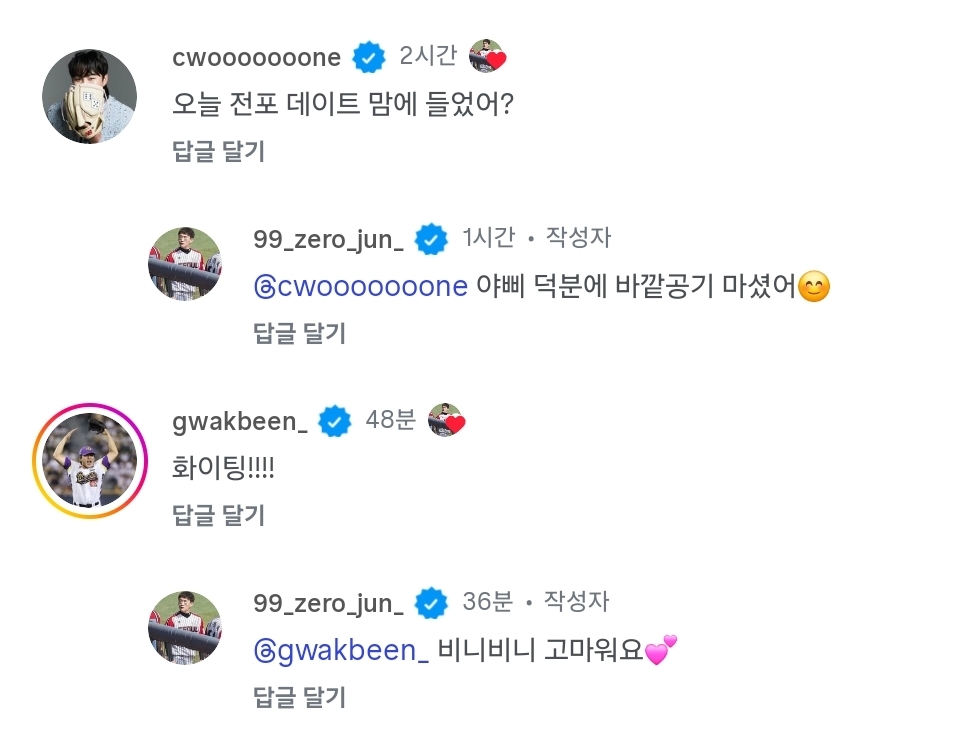This screenshot has width=973, height=746.
Task: Open the cwoooooooone username link
Action: coord(256,58)
